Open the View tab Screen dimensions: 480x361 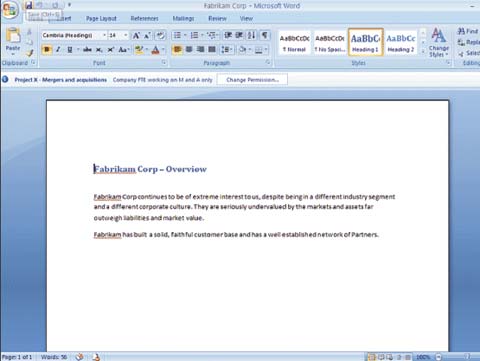246,19
